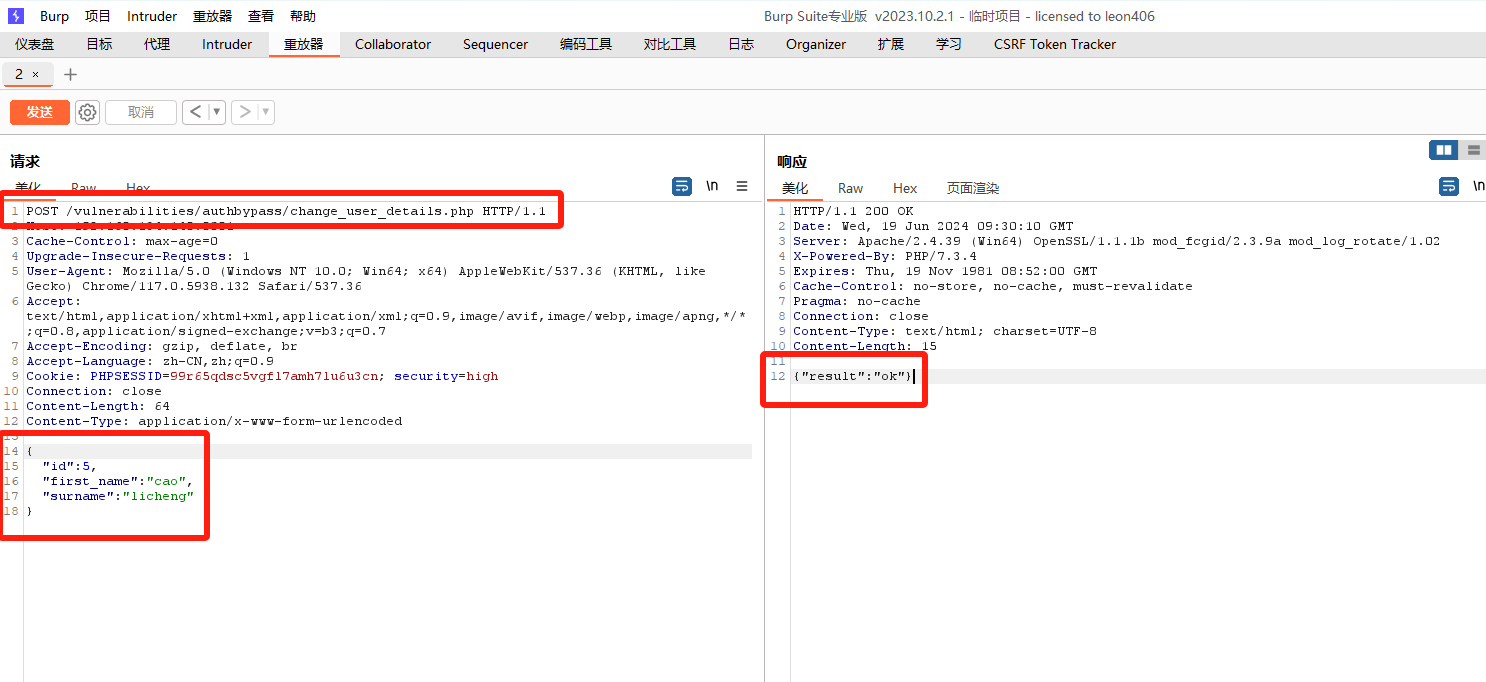
Task: Switch to Sequencer tab
Action: [495, 44]
